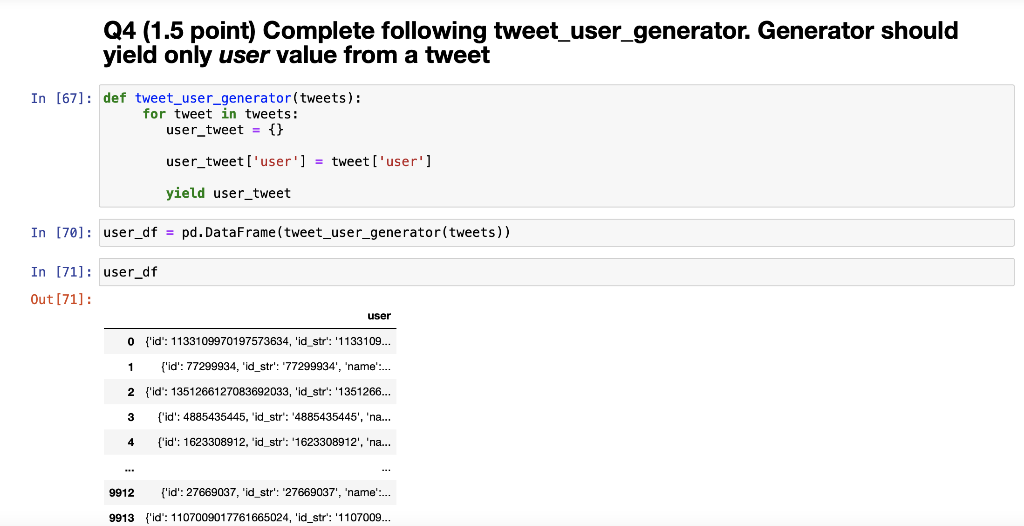Click the row 1 cell with id 77299934
Viewport: 1024px width, 526px height.
click(x=275, y=367)
